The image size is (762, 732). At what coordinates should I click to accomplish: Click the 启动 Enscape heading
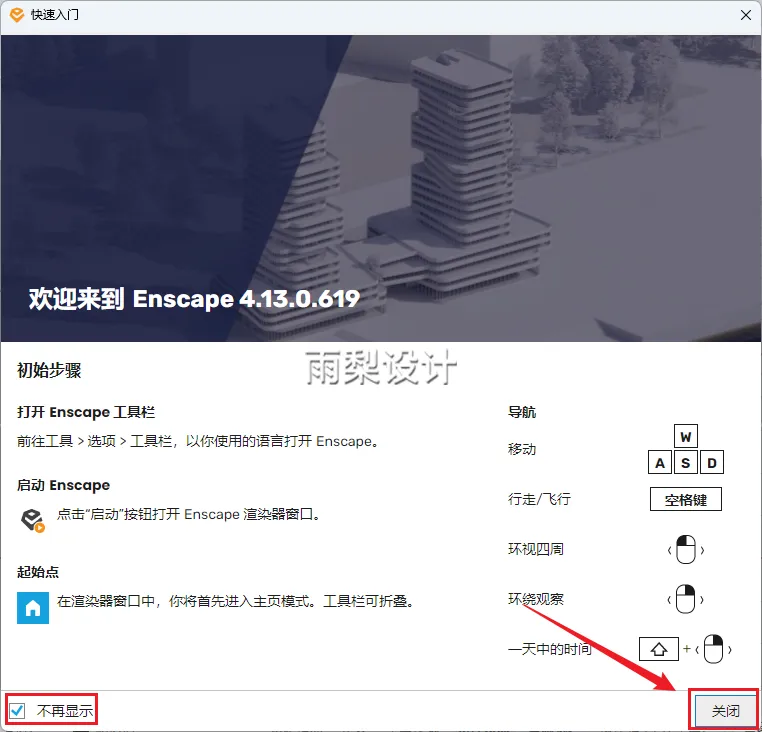[64, 485]
